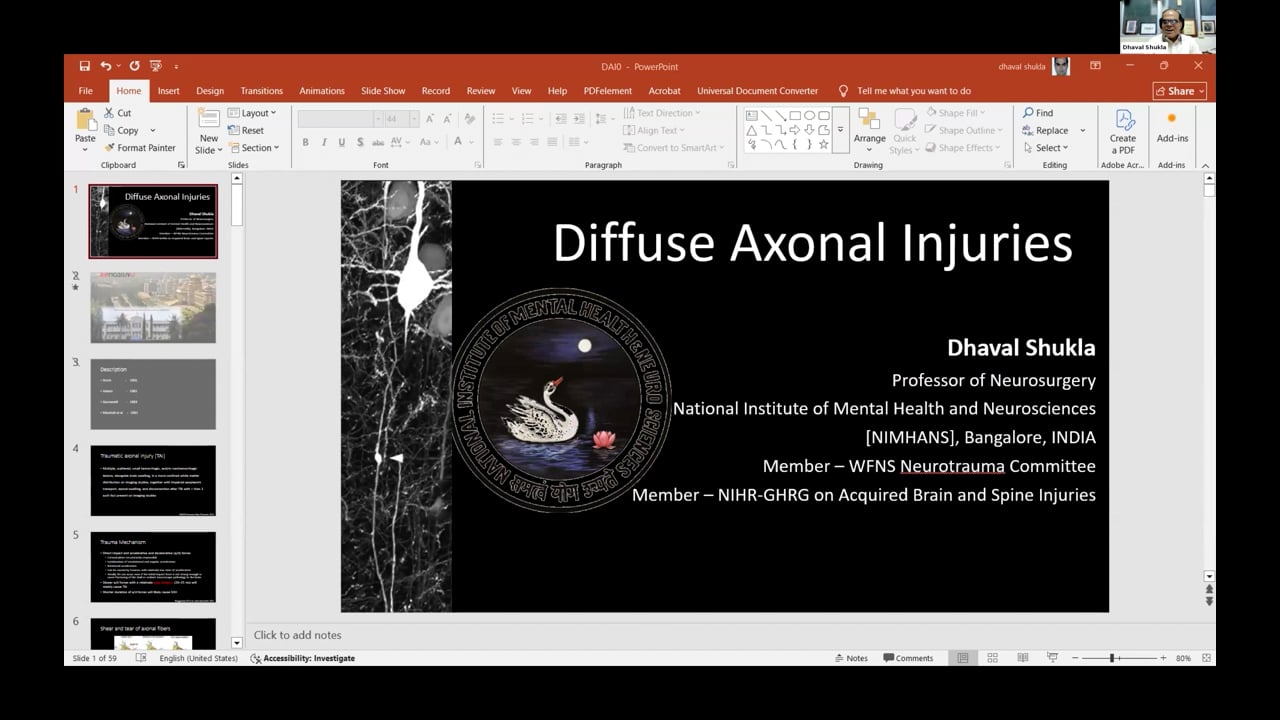Screen dimensions: 1280x720
Task: Redo the action in Quick Access
Action: [134, 66]
